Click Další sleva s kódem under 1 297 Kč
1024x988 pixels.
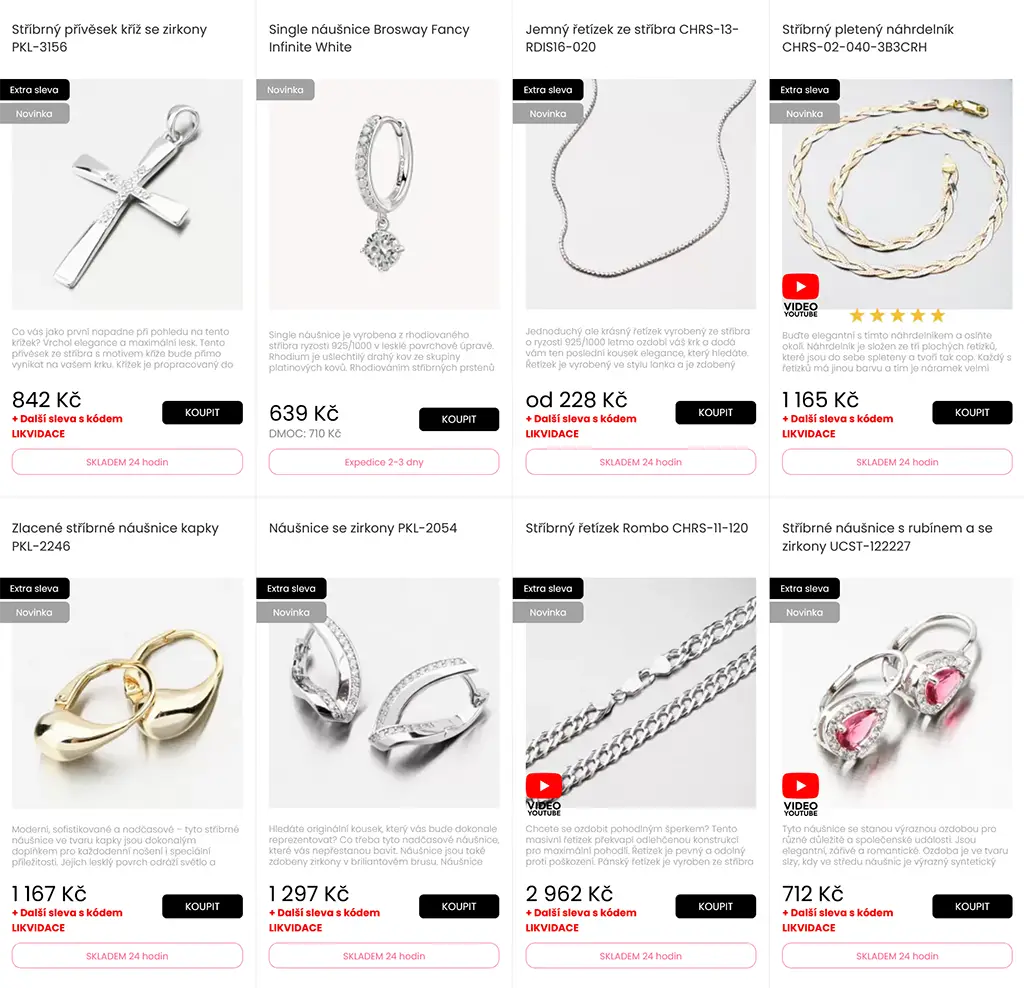point(325,913)
